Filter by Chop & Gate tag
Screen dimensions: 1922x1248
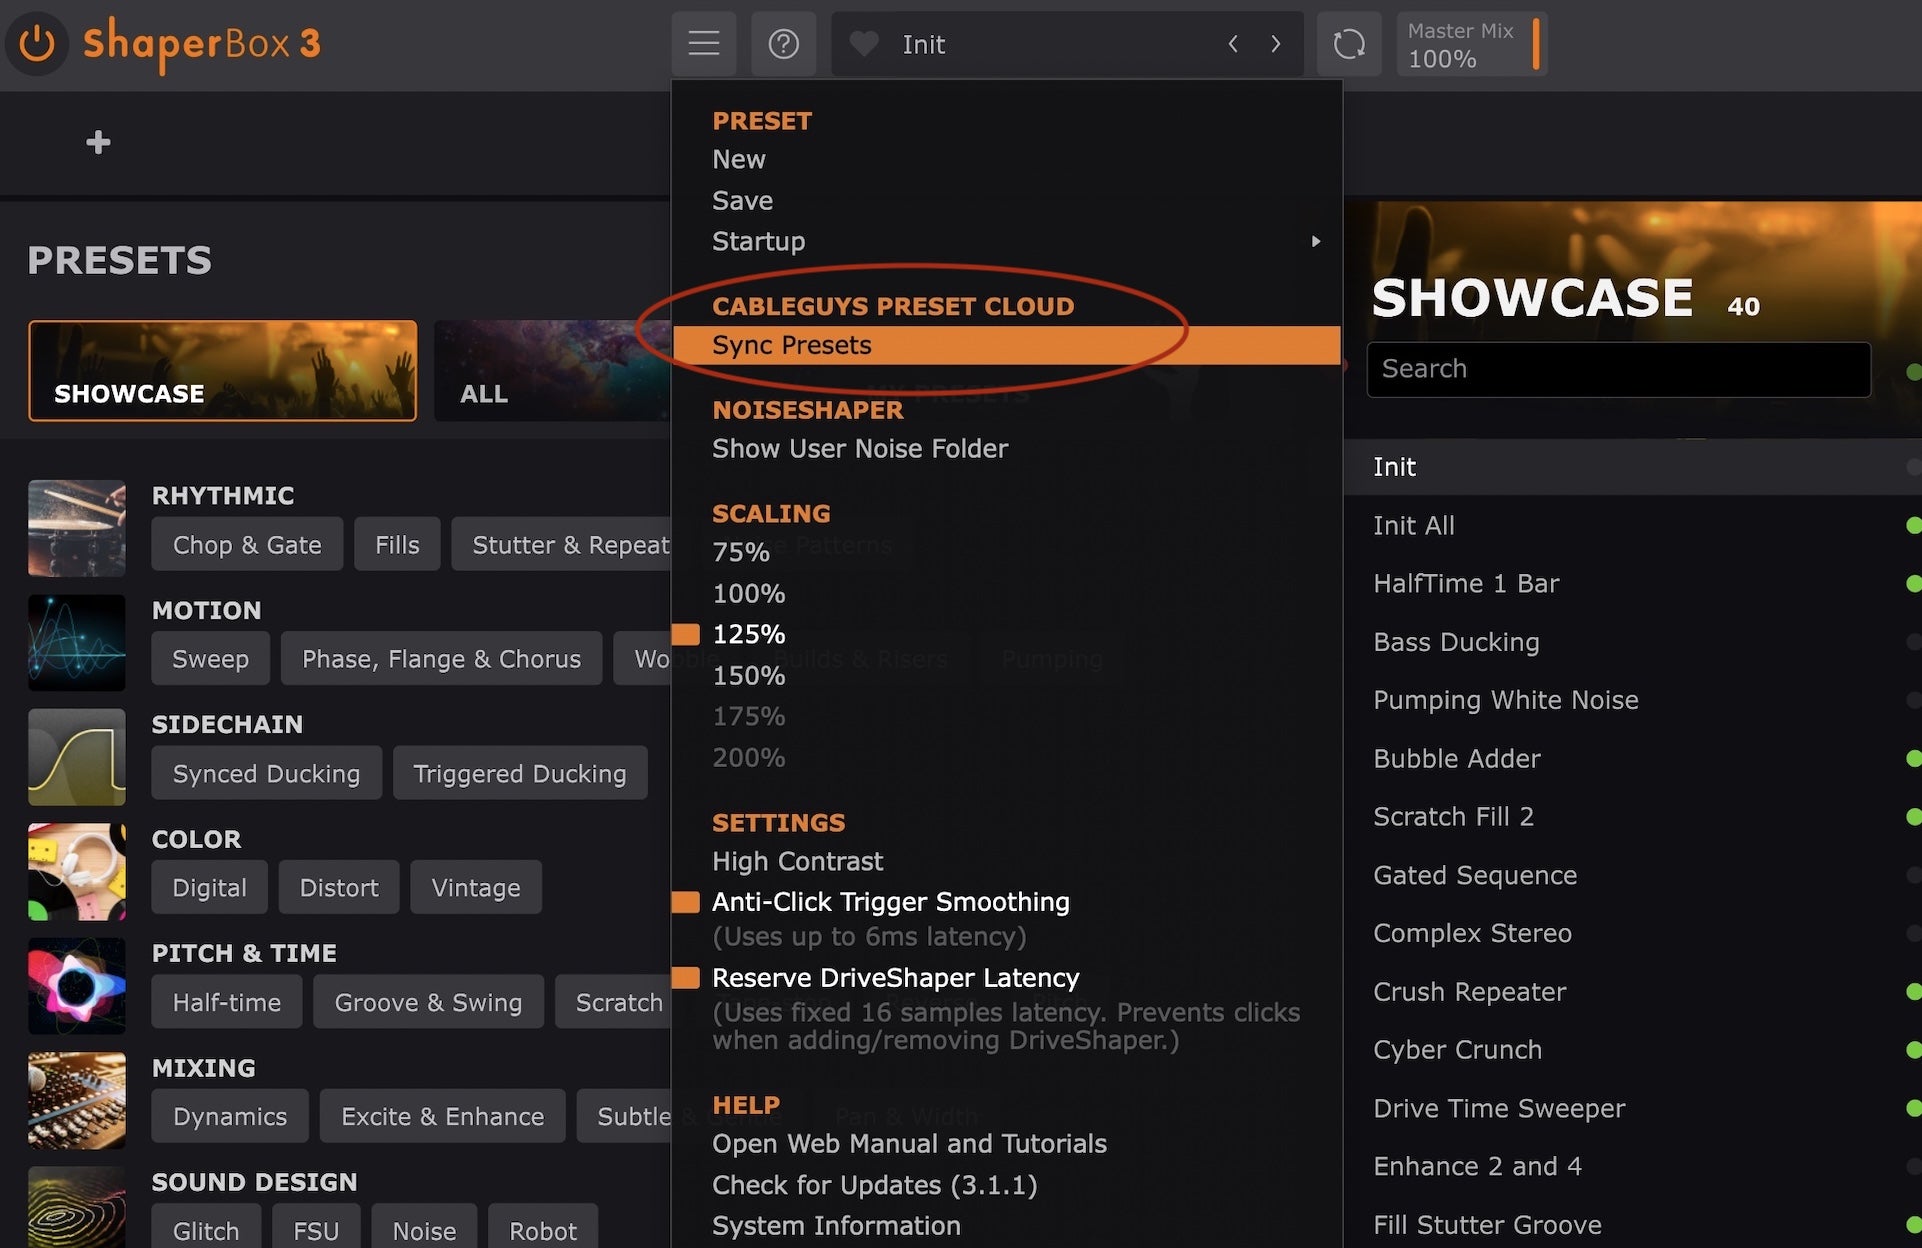coord(247,544)
